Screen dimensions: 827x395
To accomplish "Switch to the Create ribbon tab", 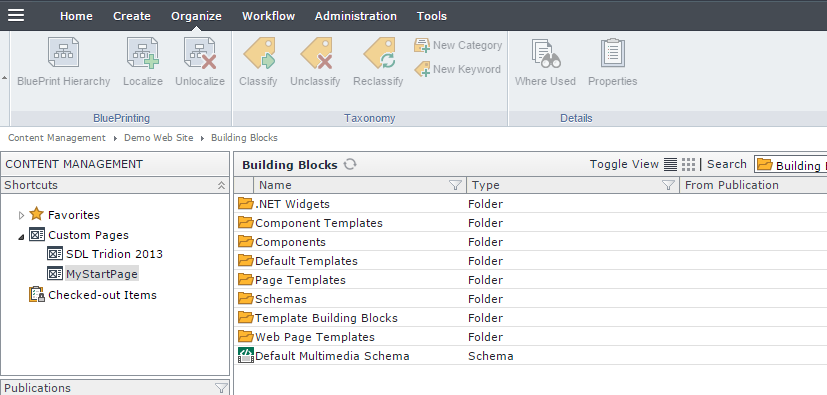I will [132, 16].
